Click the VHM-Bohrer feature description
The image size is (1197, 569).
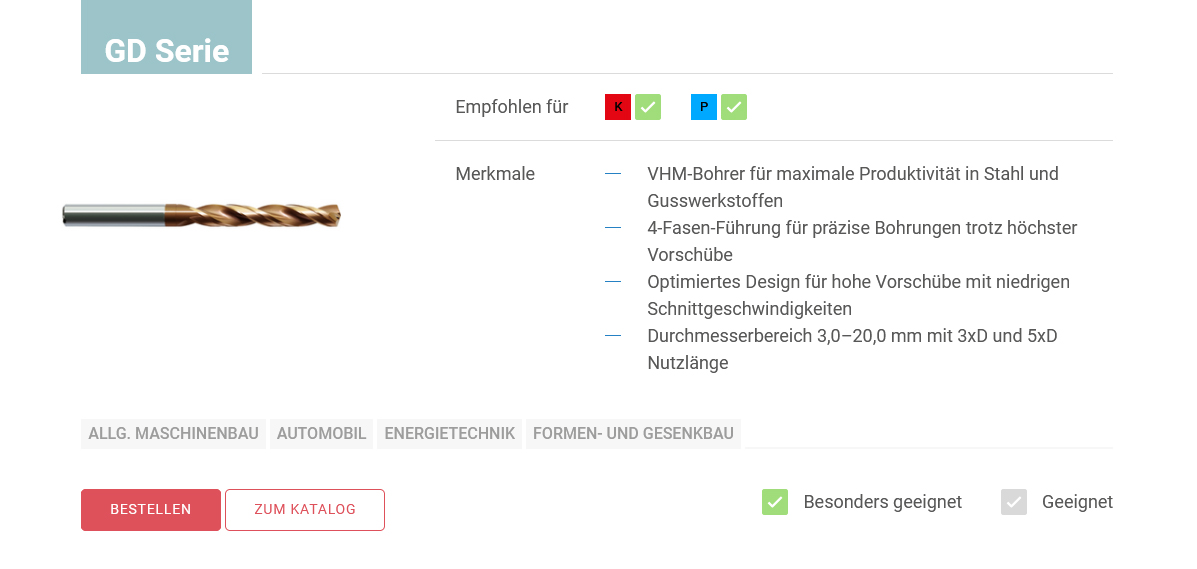click(x=852, y=187)
